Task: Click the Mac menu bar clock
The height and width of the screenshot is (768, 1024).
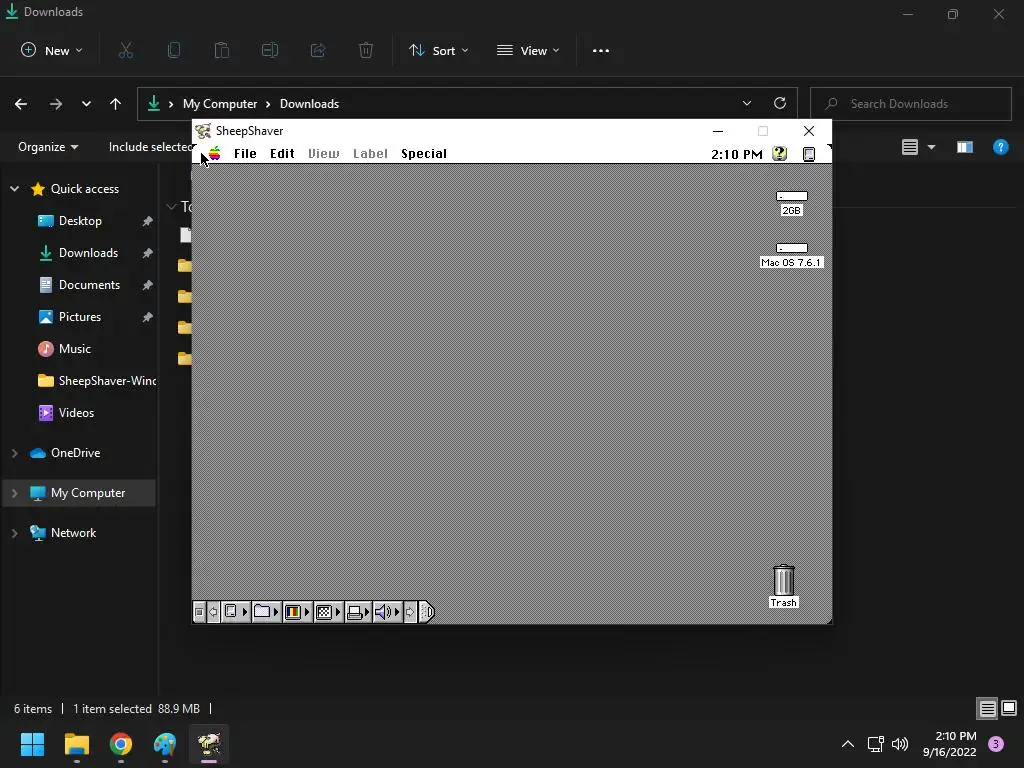Action: tap(737, 154)
